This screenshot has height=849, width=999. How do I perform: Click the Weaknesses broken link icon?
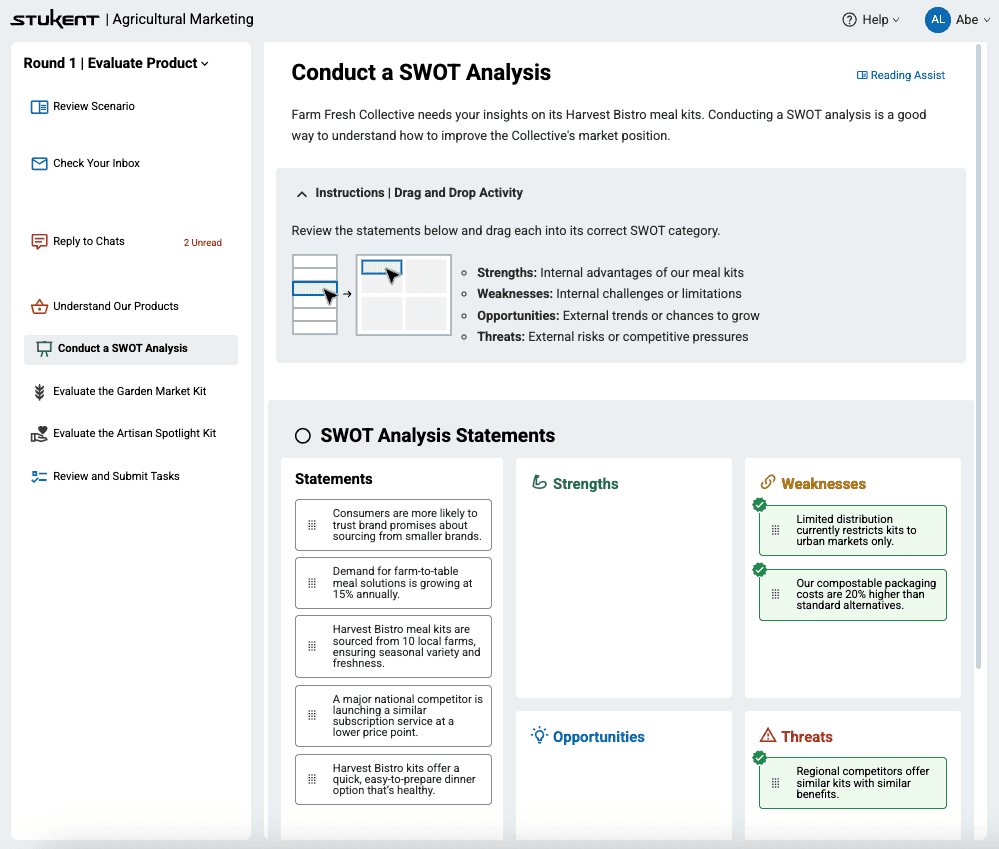click(x=768, y=482)
